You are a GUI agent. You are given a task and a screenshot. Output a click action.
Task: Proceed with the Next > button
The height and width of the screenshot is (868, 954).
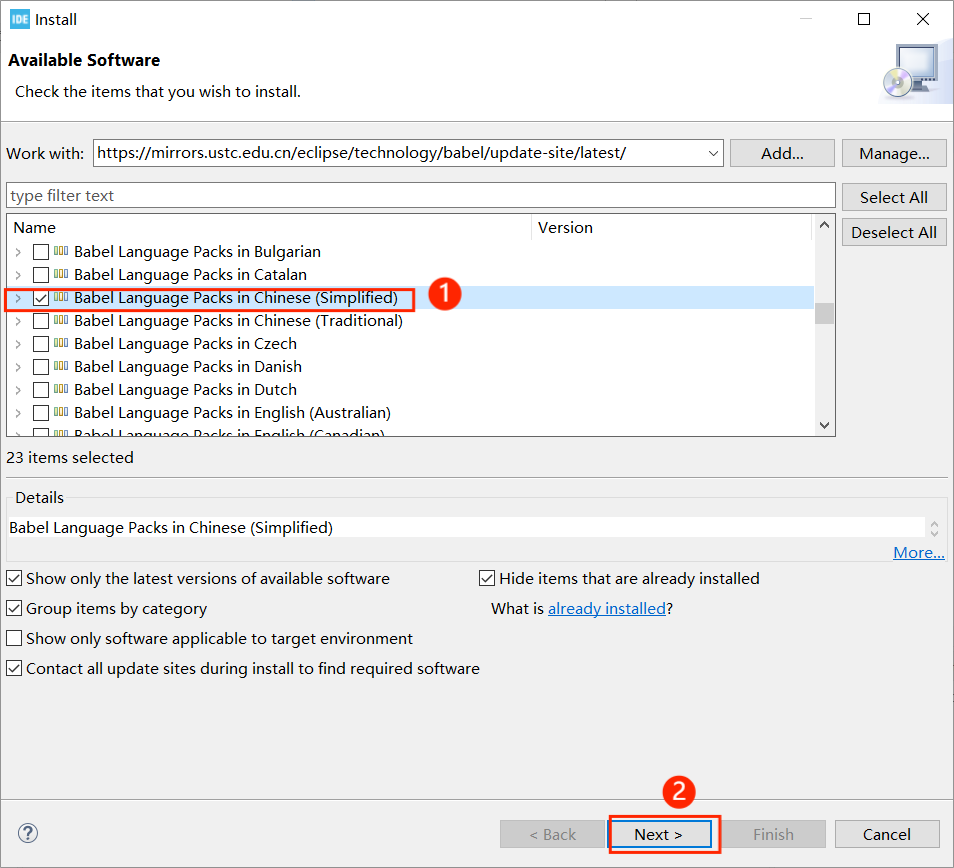pos(660,834)
